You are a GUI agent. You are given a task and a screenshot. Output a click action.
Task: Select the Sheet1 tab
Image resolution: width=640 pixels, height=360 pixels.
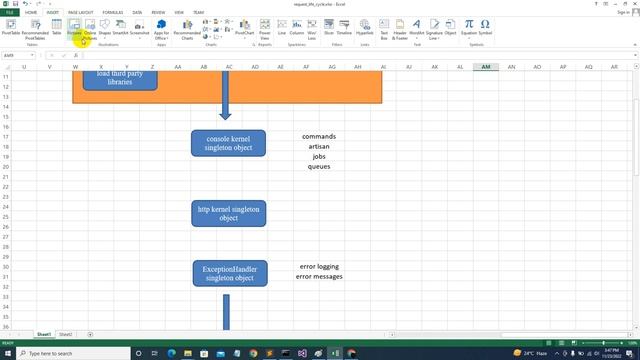pos(44,334)
